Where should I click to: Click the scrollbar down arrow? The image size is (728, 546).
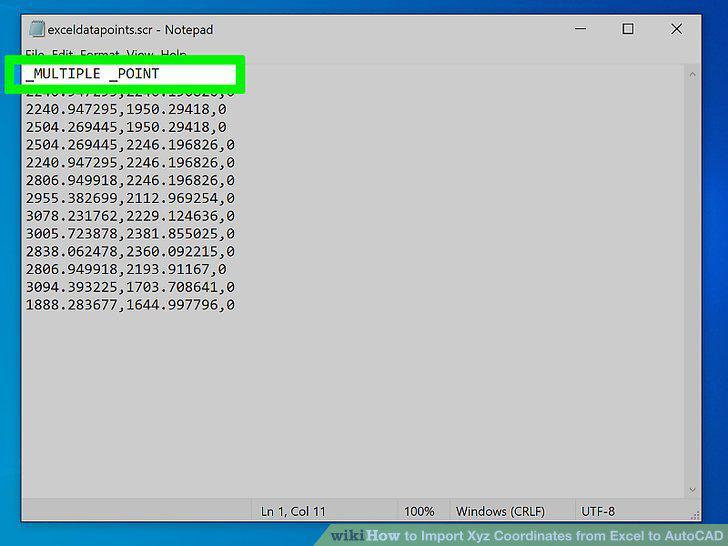(x=692, y=490)
